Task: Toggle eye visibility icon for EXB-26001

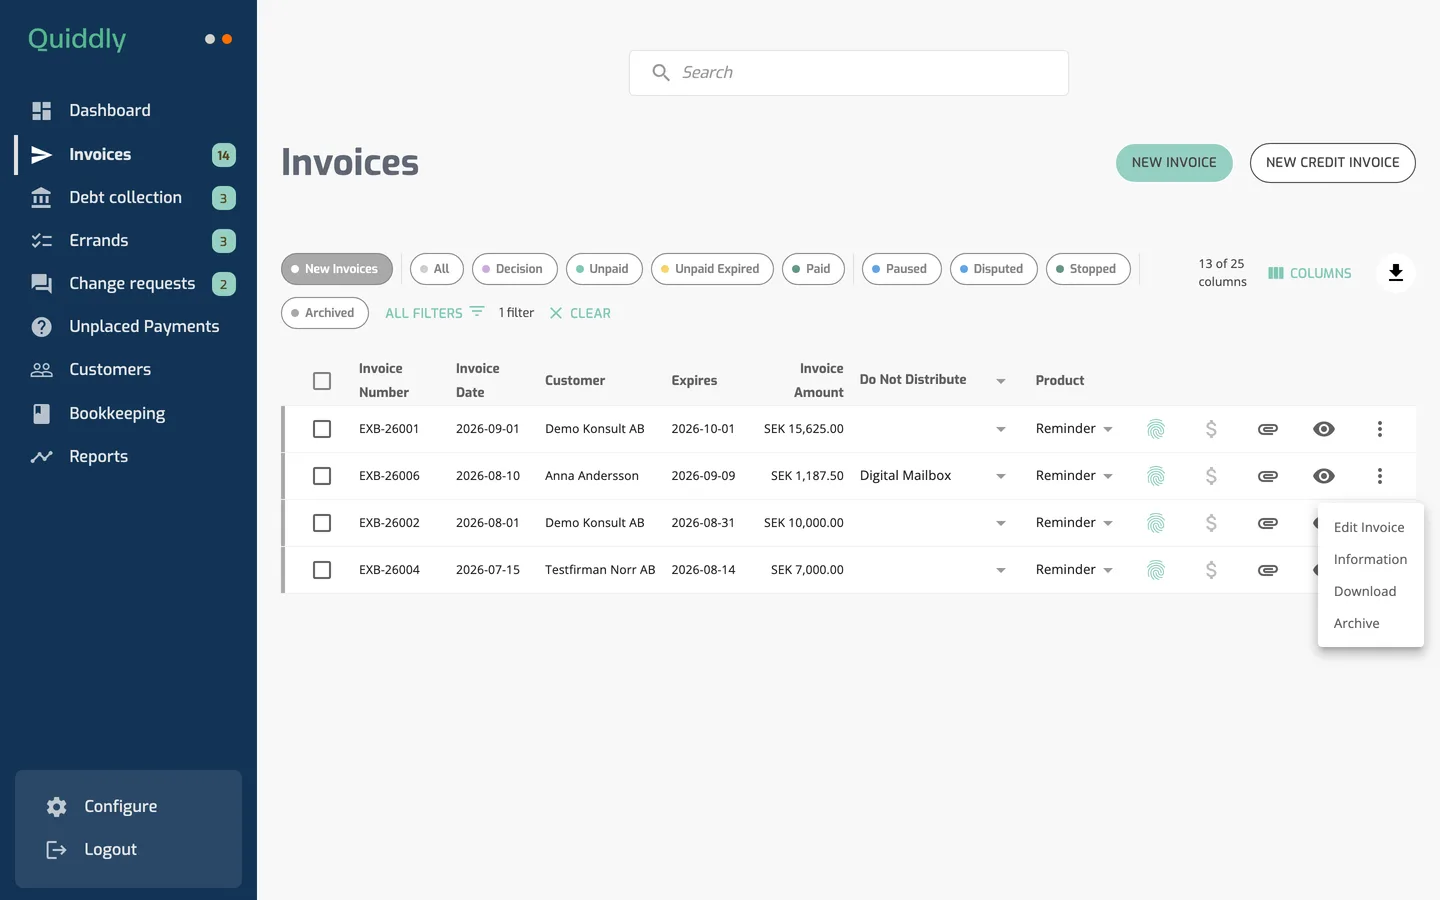Action: pyautogui.click(x=1324, y=429)
